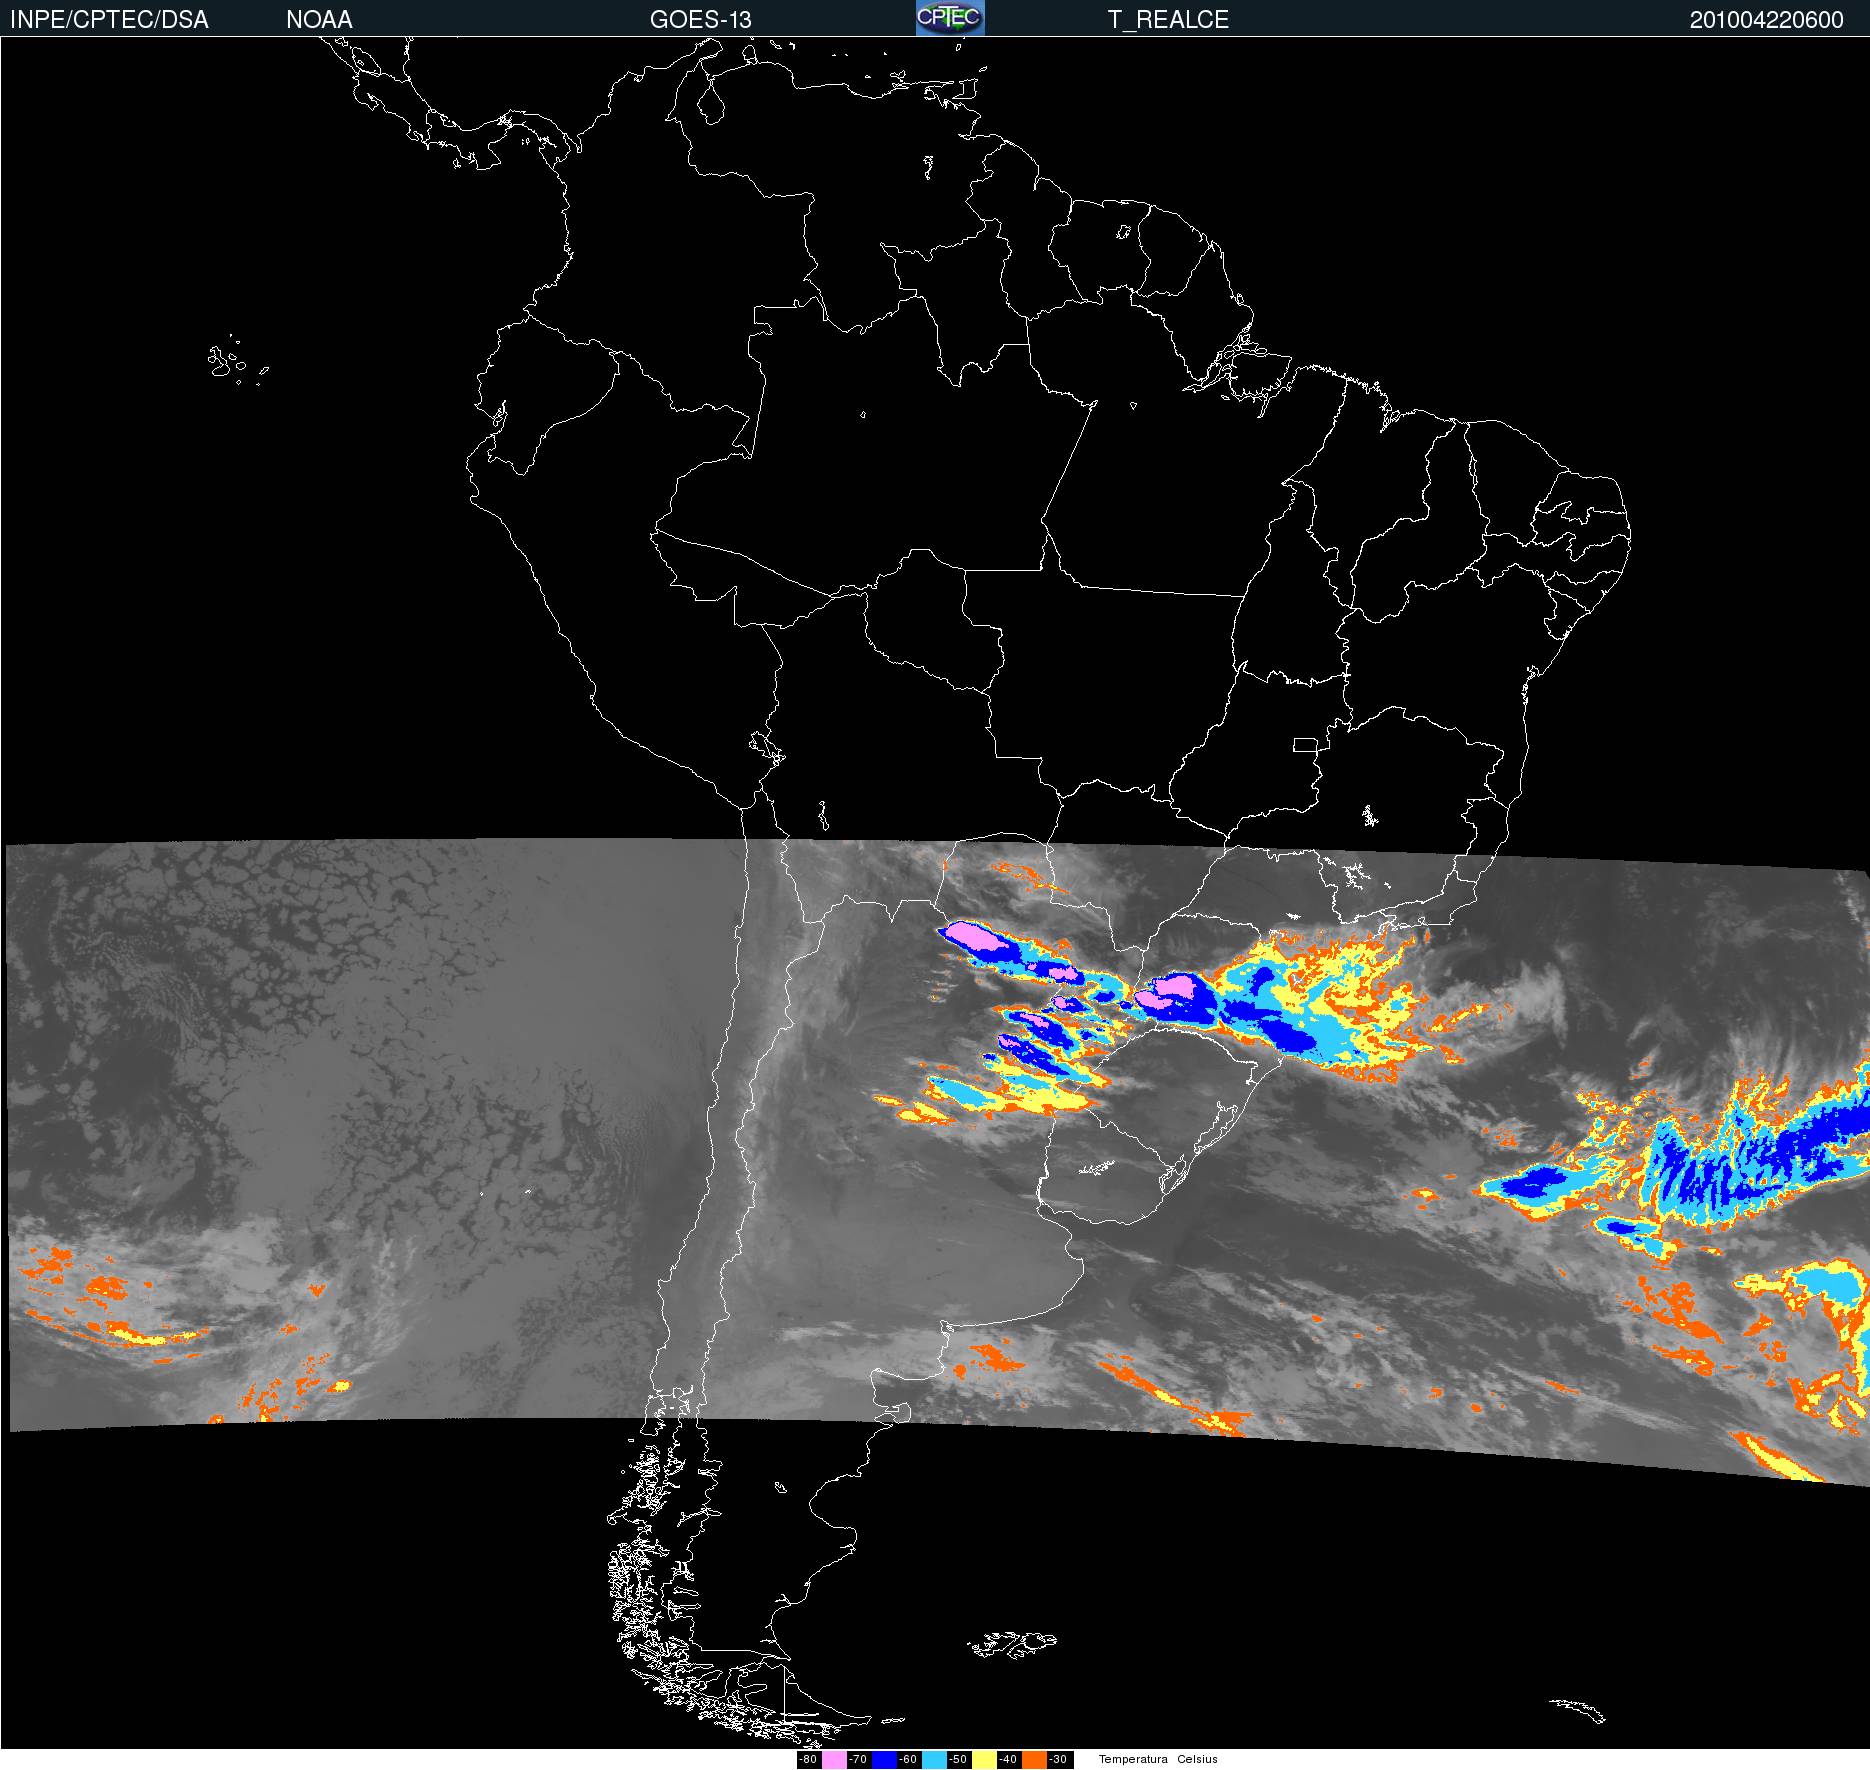The width and height of the screenshot is (1870, 1770).
Task: Select the -50 legend value
Action: [x=958, y=1760]
